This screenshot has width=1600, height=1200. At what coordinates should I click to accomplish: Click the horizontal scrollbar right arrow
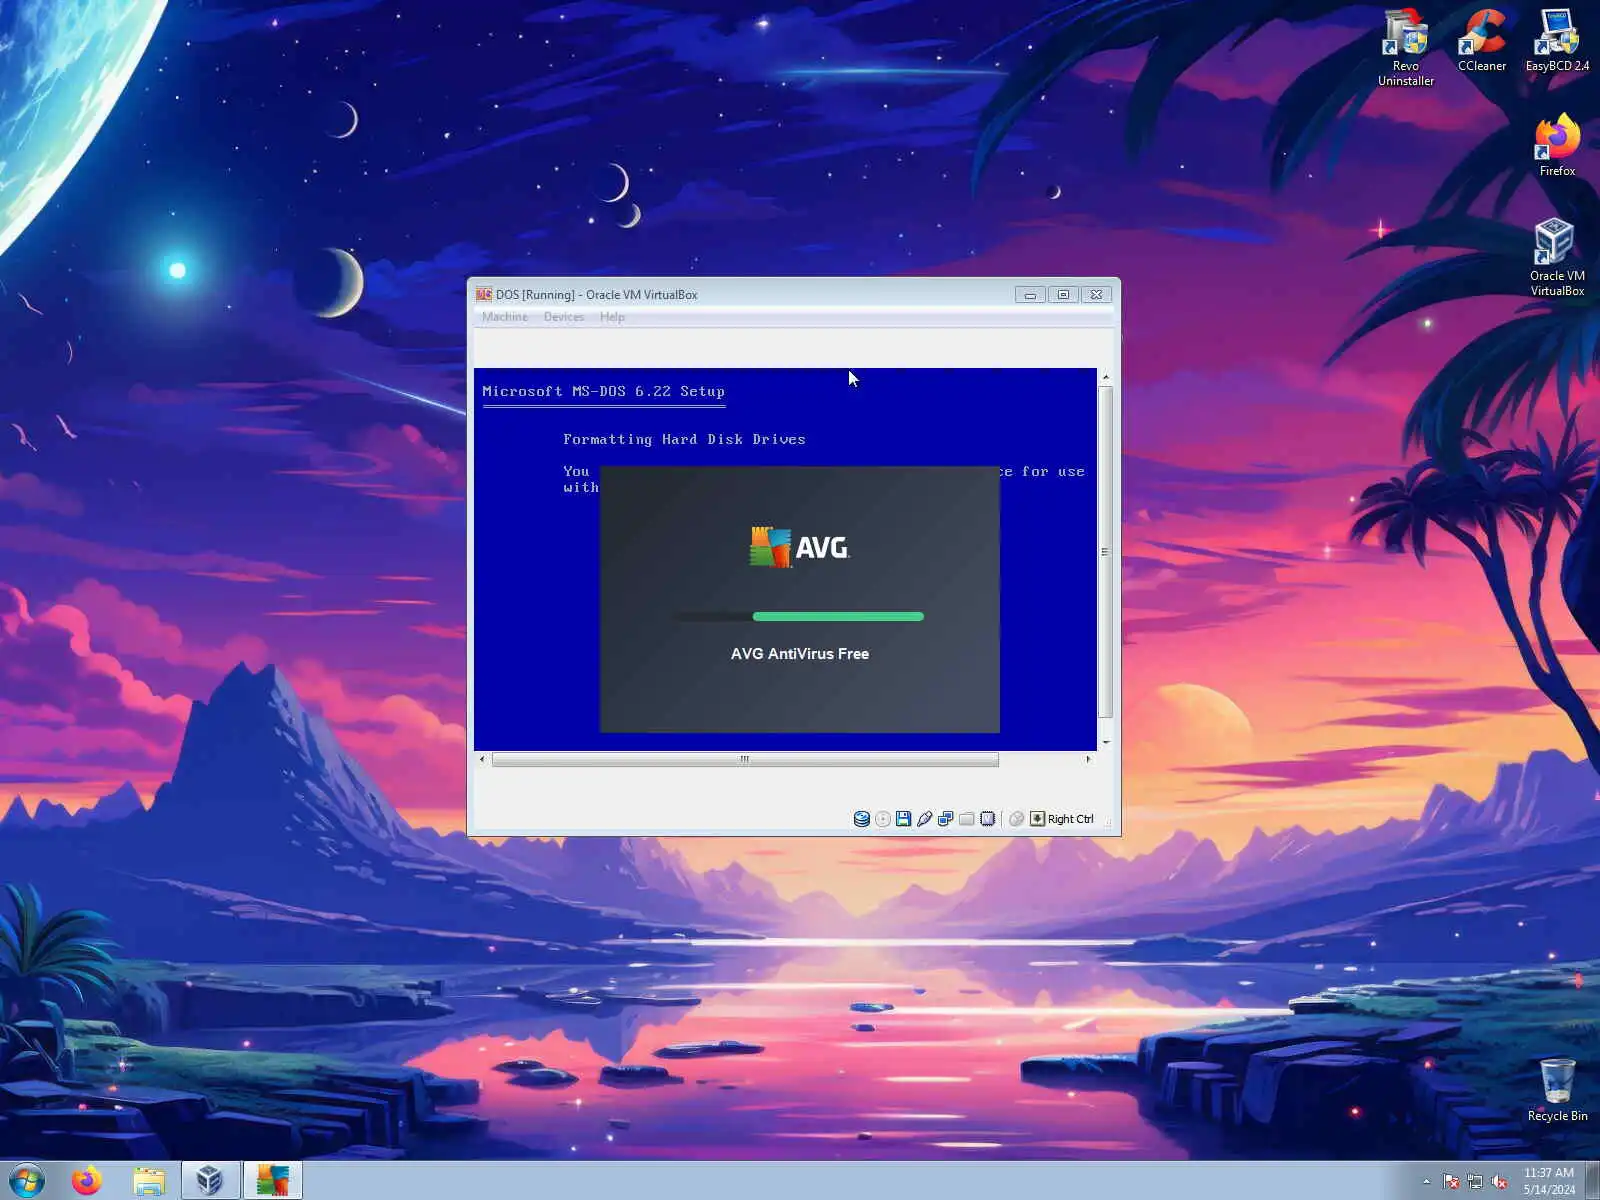pos(1088,759)
